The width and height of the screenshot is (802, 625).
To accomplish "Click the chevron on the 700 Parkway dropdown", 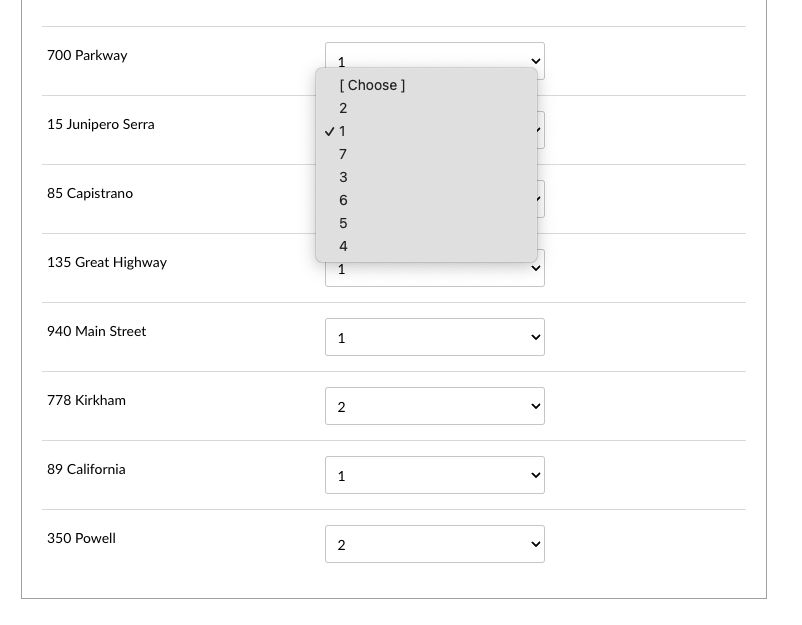I will 536,61.
